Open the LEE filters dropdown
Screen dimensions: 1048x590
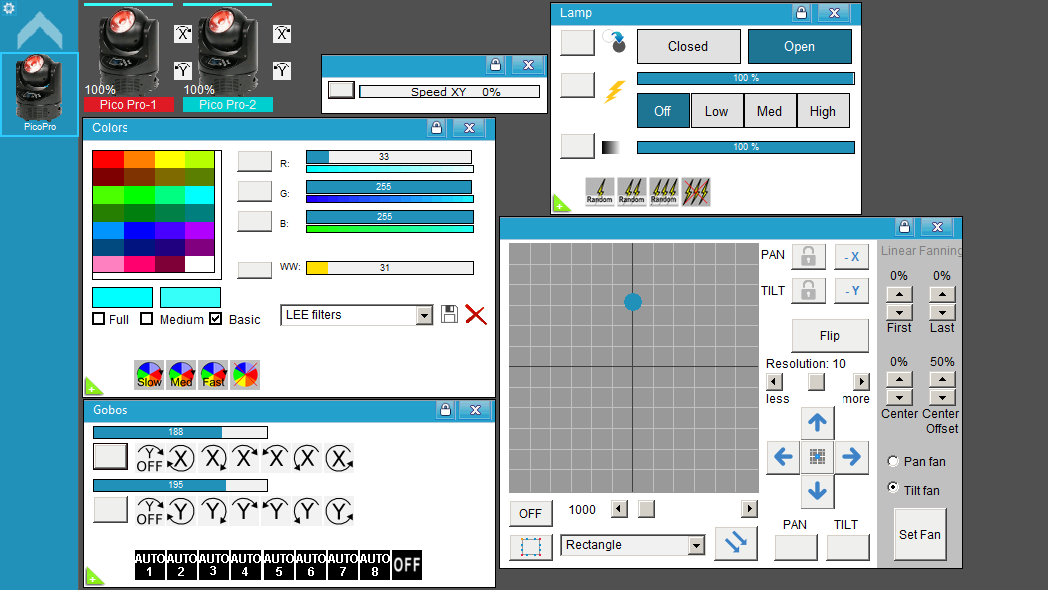424,315
